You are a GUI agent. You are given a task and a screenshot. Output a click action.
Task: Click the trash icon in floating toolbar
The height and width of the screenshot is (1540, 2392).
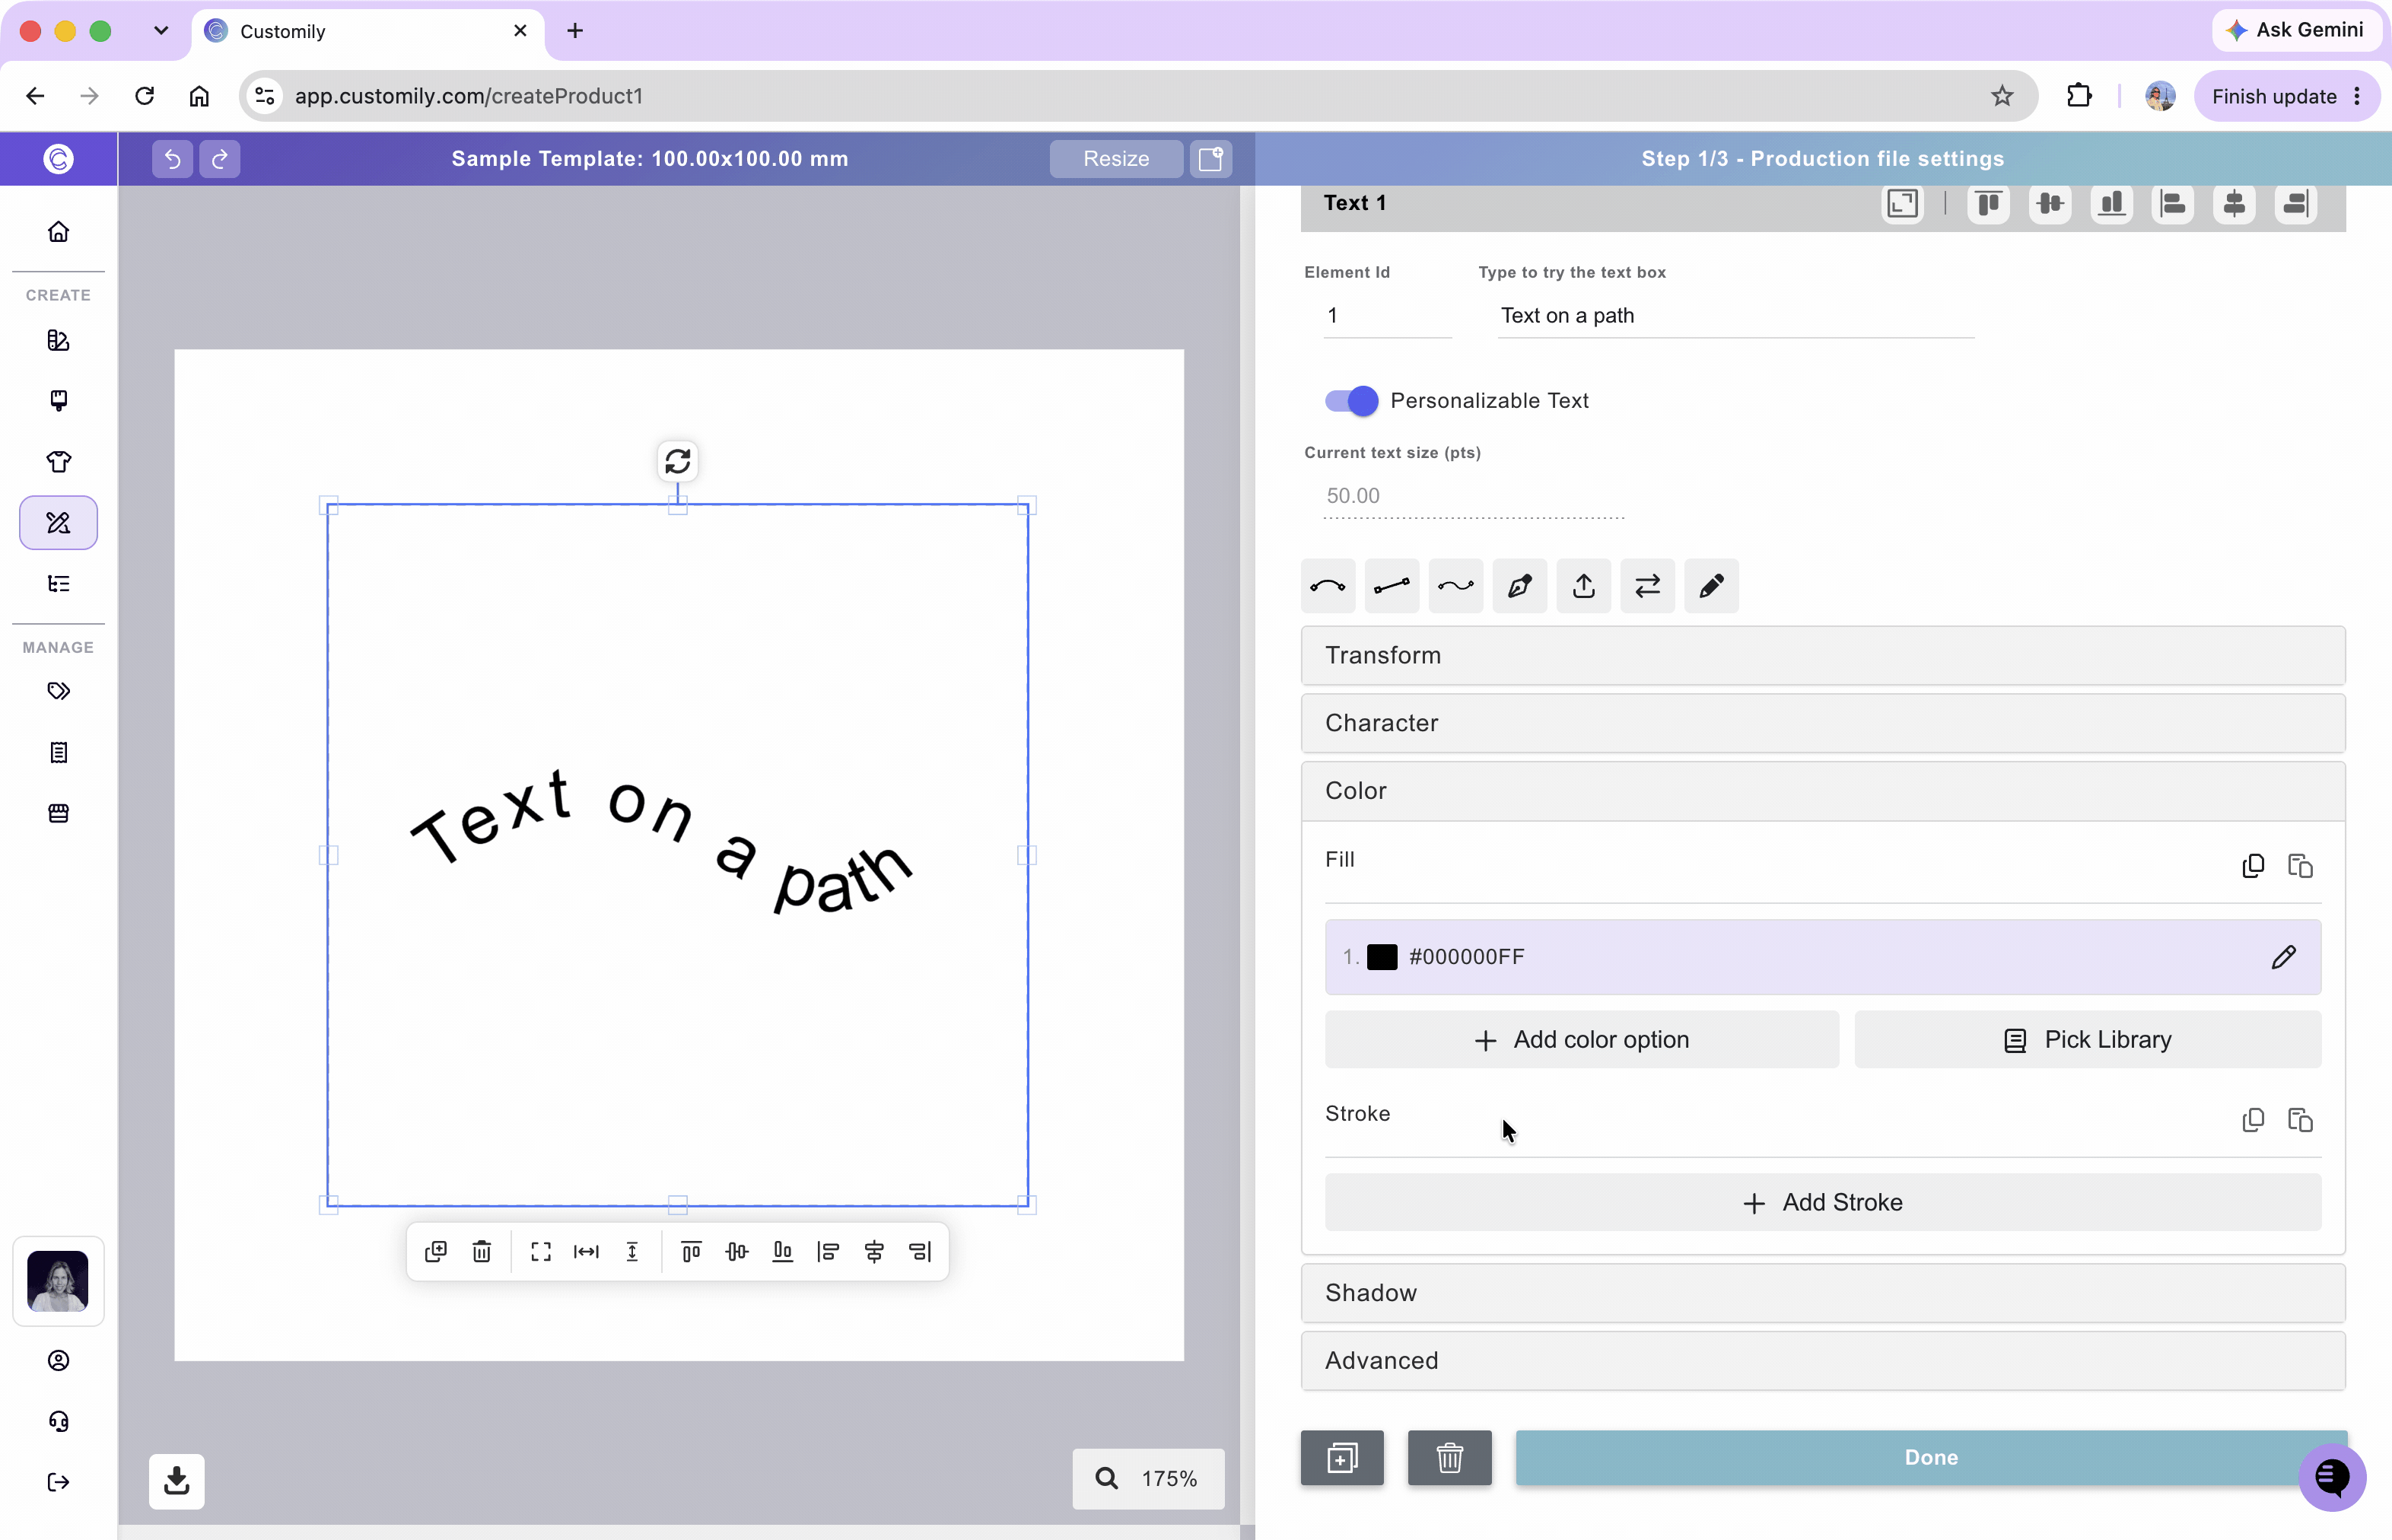pos(482,1251)
